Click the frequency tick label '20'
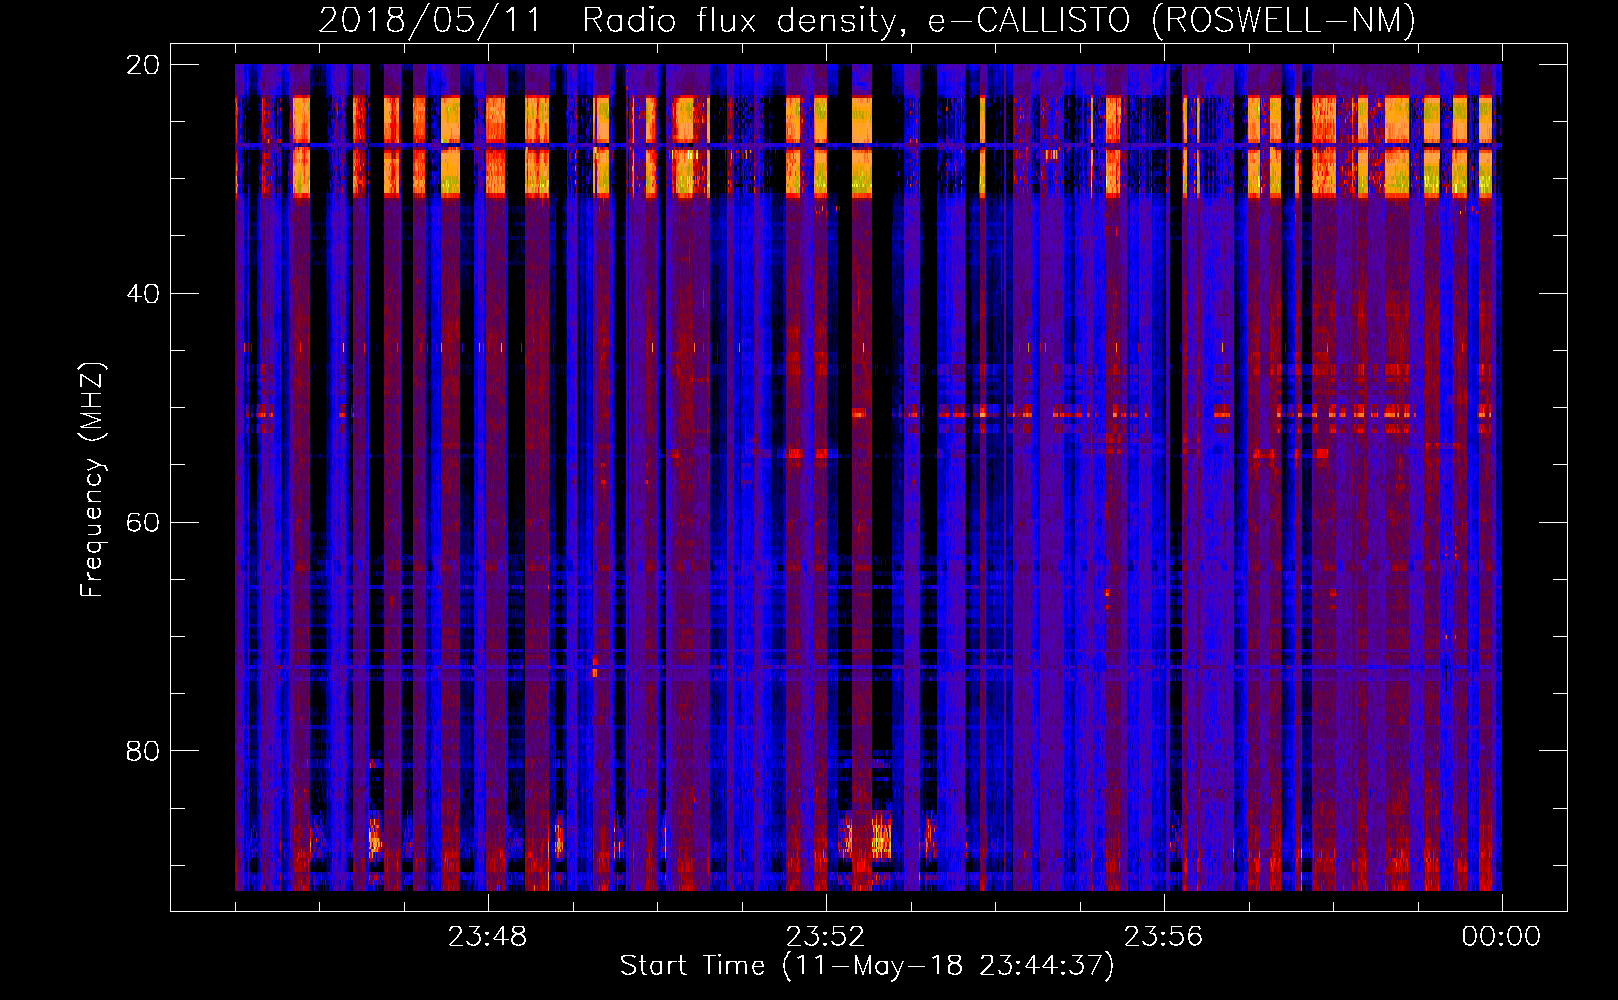The image size is (1618, 1000). 143,65
